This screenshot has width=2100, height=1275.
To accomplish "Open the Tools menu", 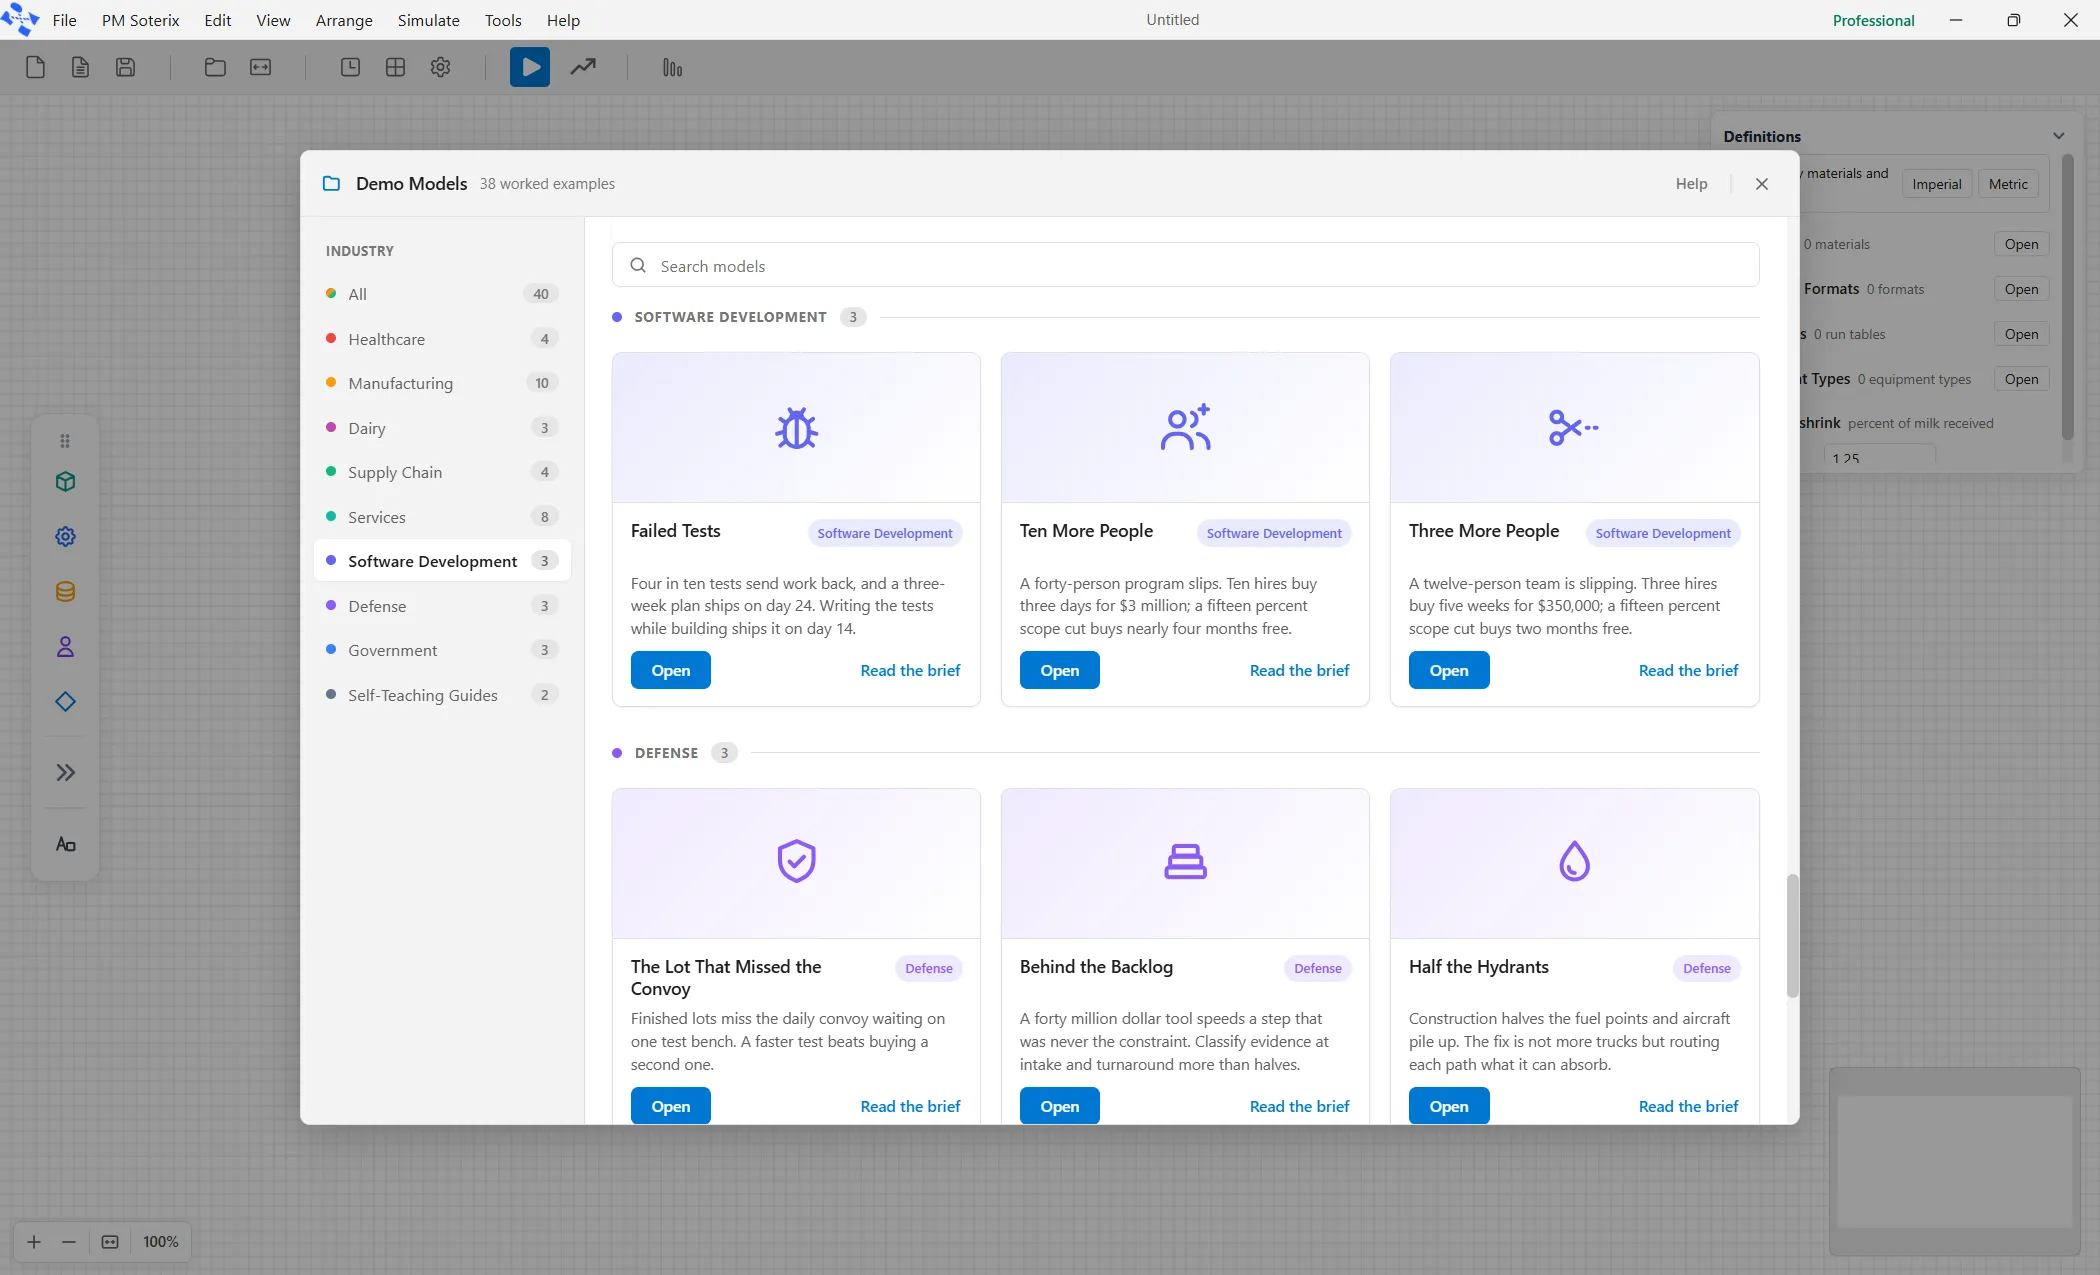I will tap(503, 20).
